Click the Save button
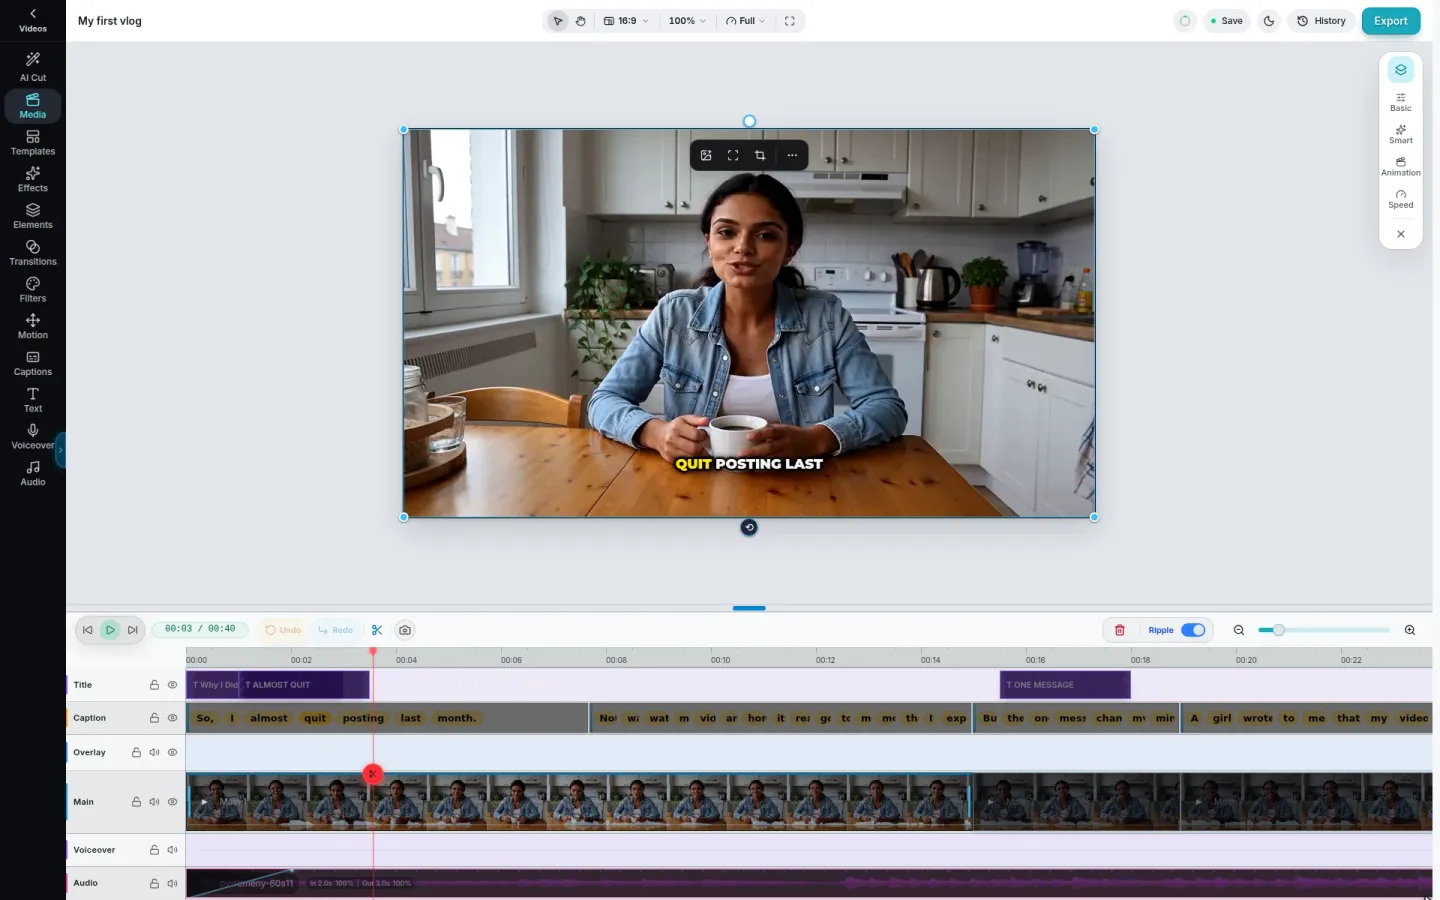This screenshot has height=900, width=1440. tap(1226, 21)
